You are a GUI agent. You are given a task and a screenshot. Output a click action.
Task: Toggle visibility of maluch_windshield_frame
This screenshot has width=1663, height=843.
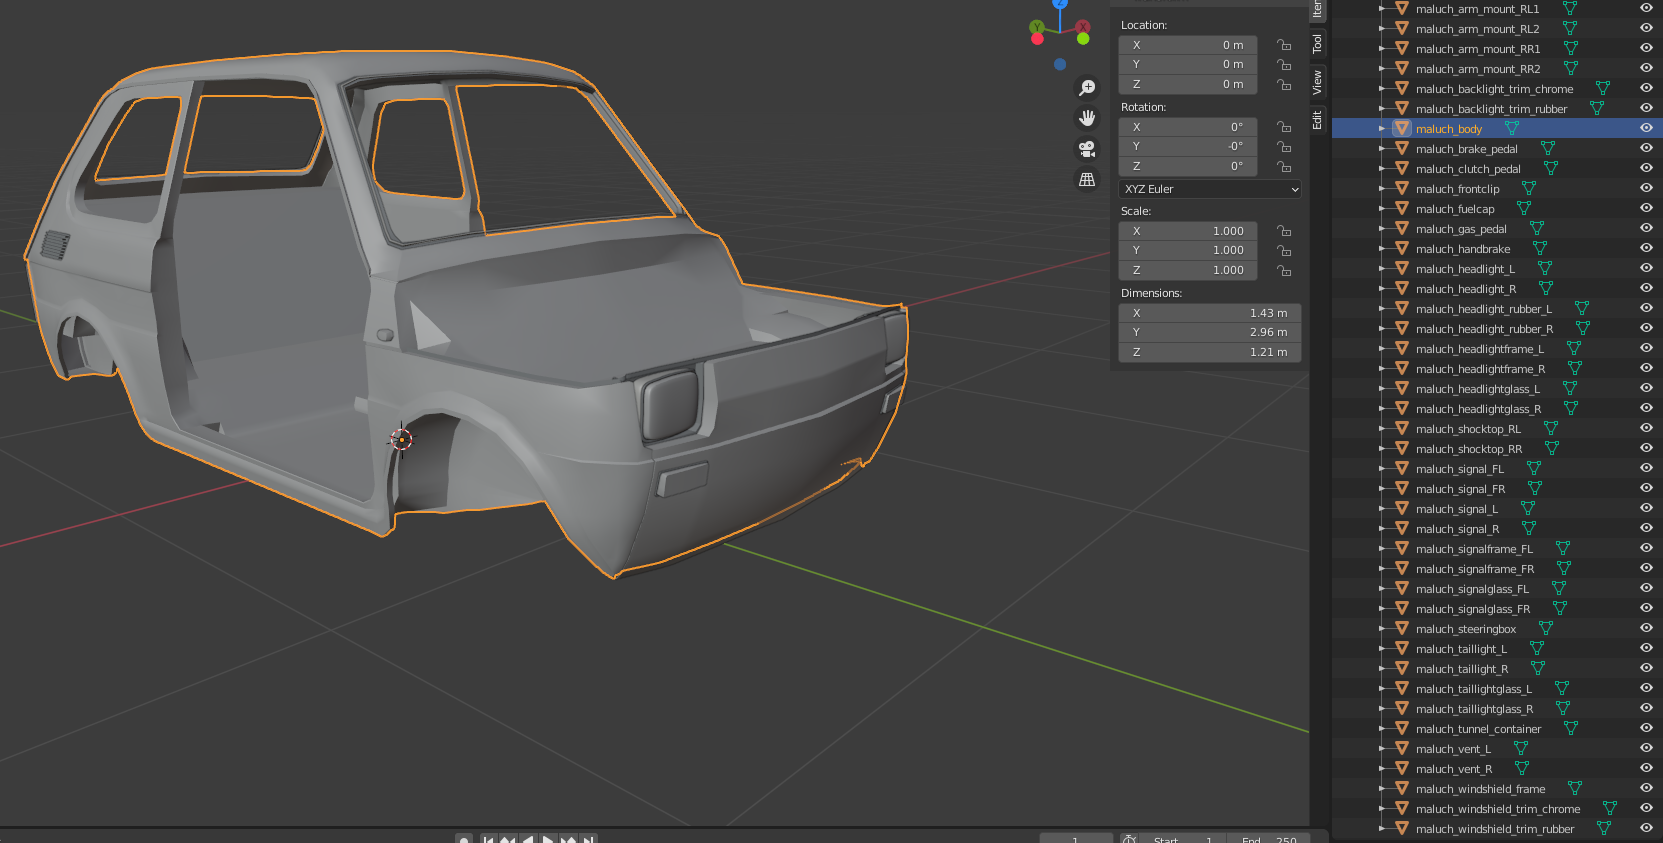click(x=1646, y=788)
